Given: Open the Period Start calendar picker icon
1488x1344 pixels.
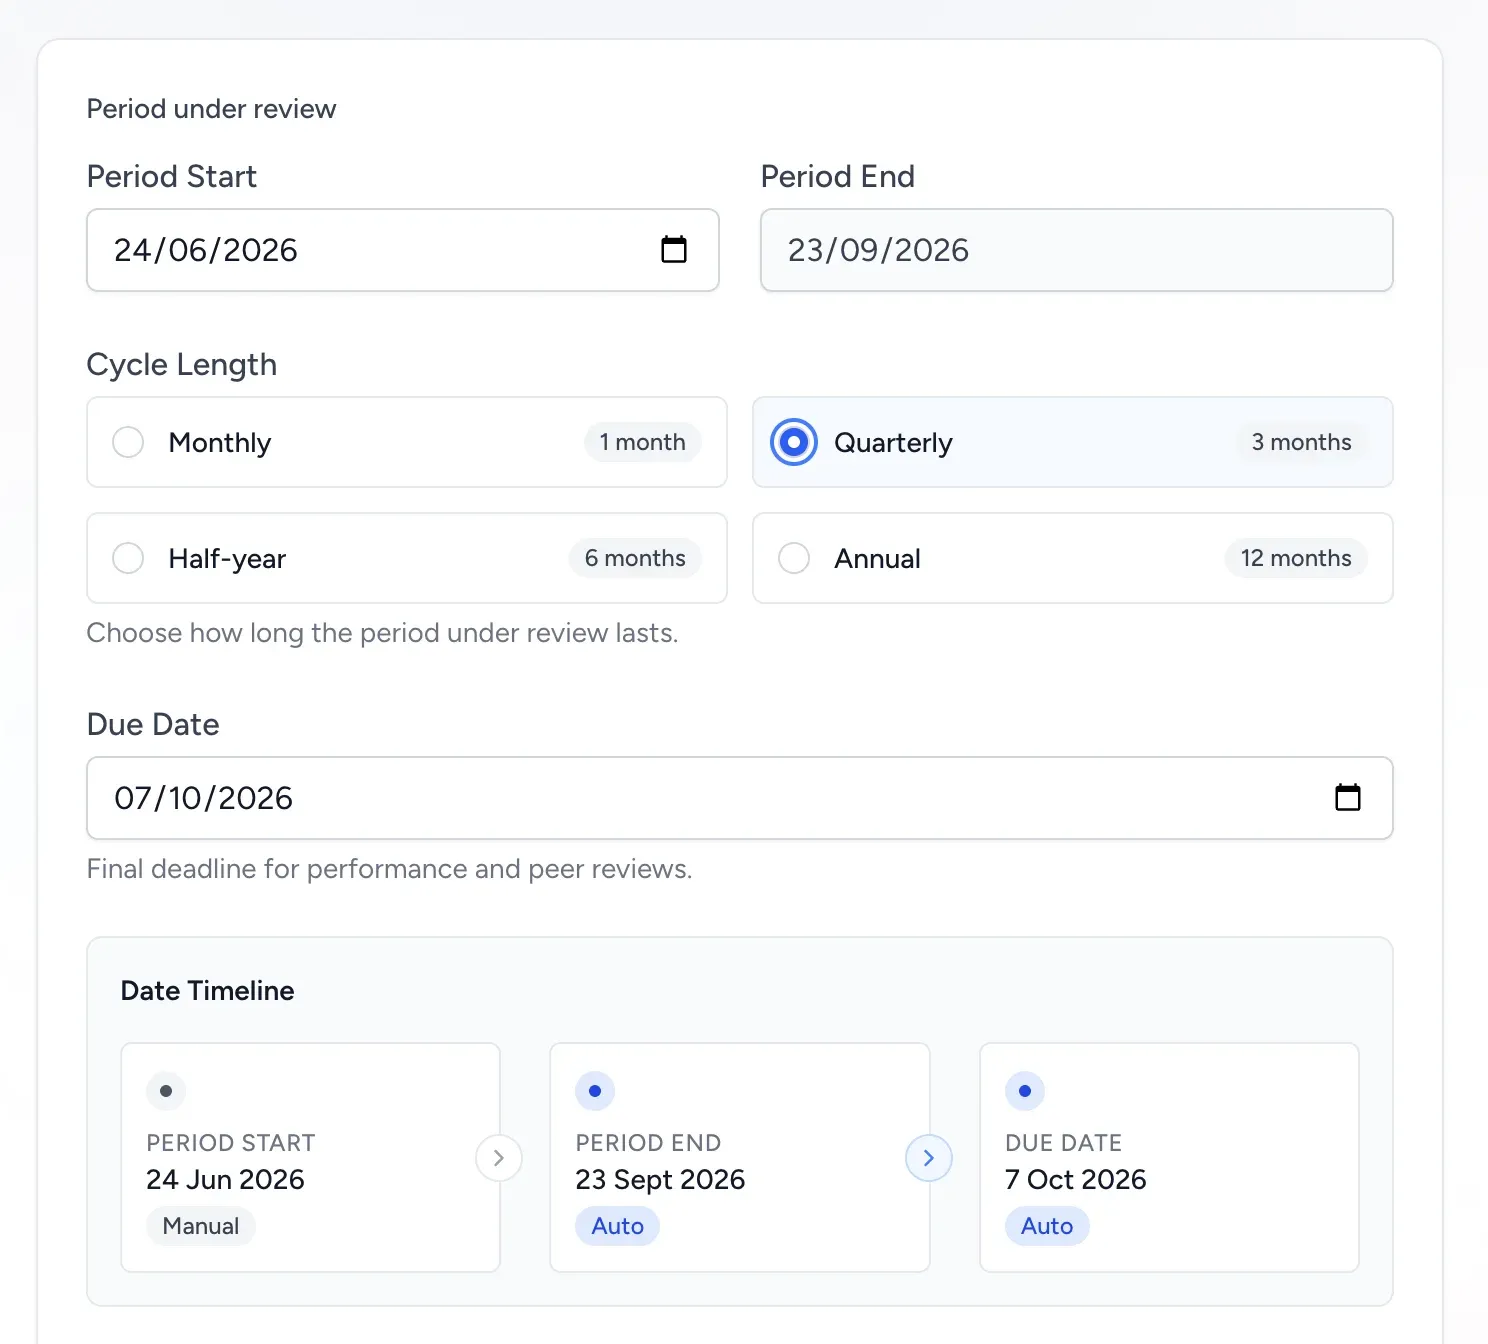Looking at the screenshot, I should click(674, 249).
